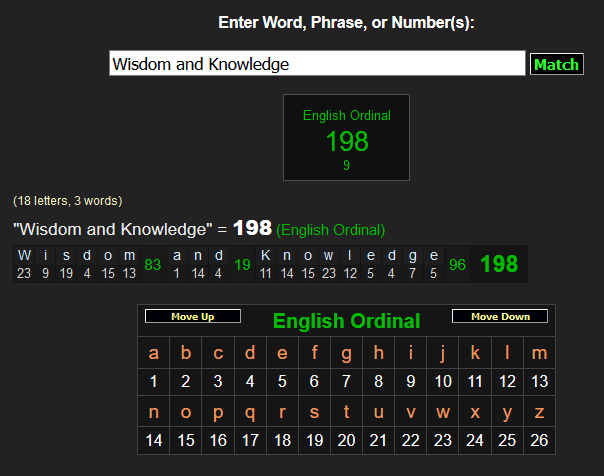Image resolution: width=604 pixels, height=476 pixels.
Task: Click the word sum 19 for 'and'
Action: click(242, 264)
